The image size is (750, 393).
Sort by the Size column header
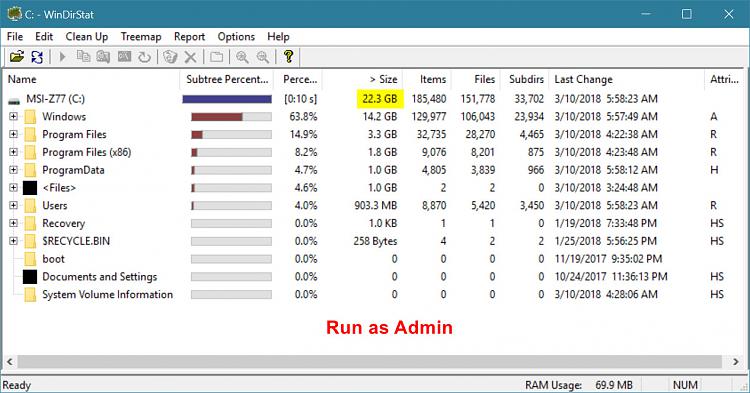point(363,79)
